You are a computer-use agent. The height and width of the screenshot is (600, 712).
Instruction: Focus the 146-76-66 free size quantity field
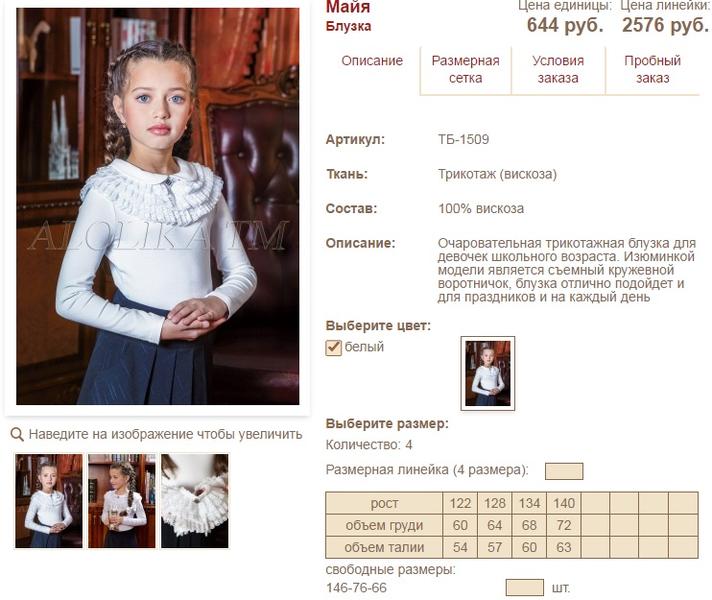pyautogui.click(x=525, y=587)
